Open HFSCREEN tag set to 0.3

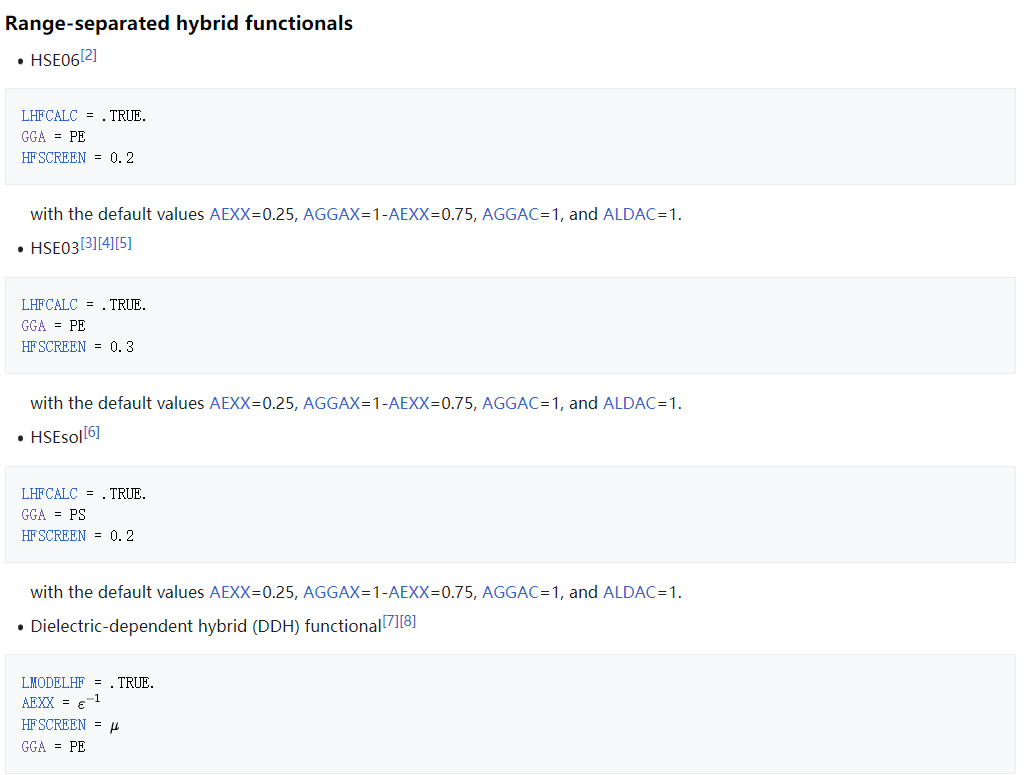[x=54, y=347]
